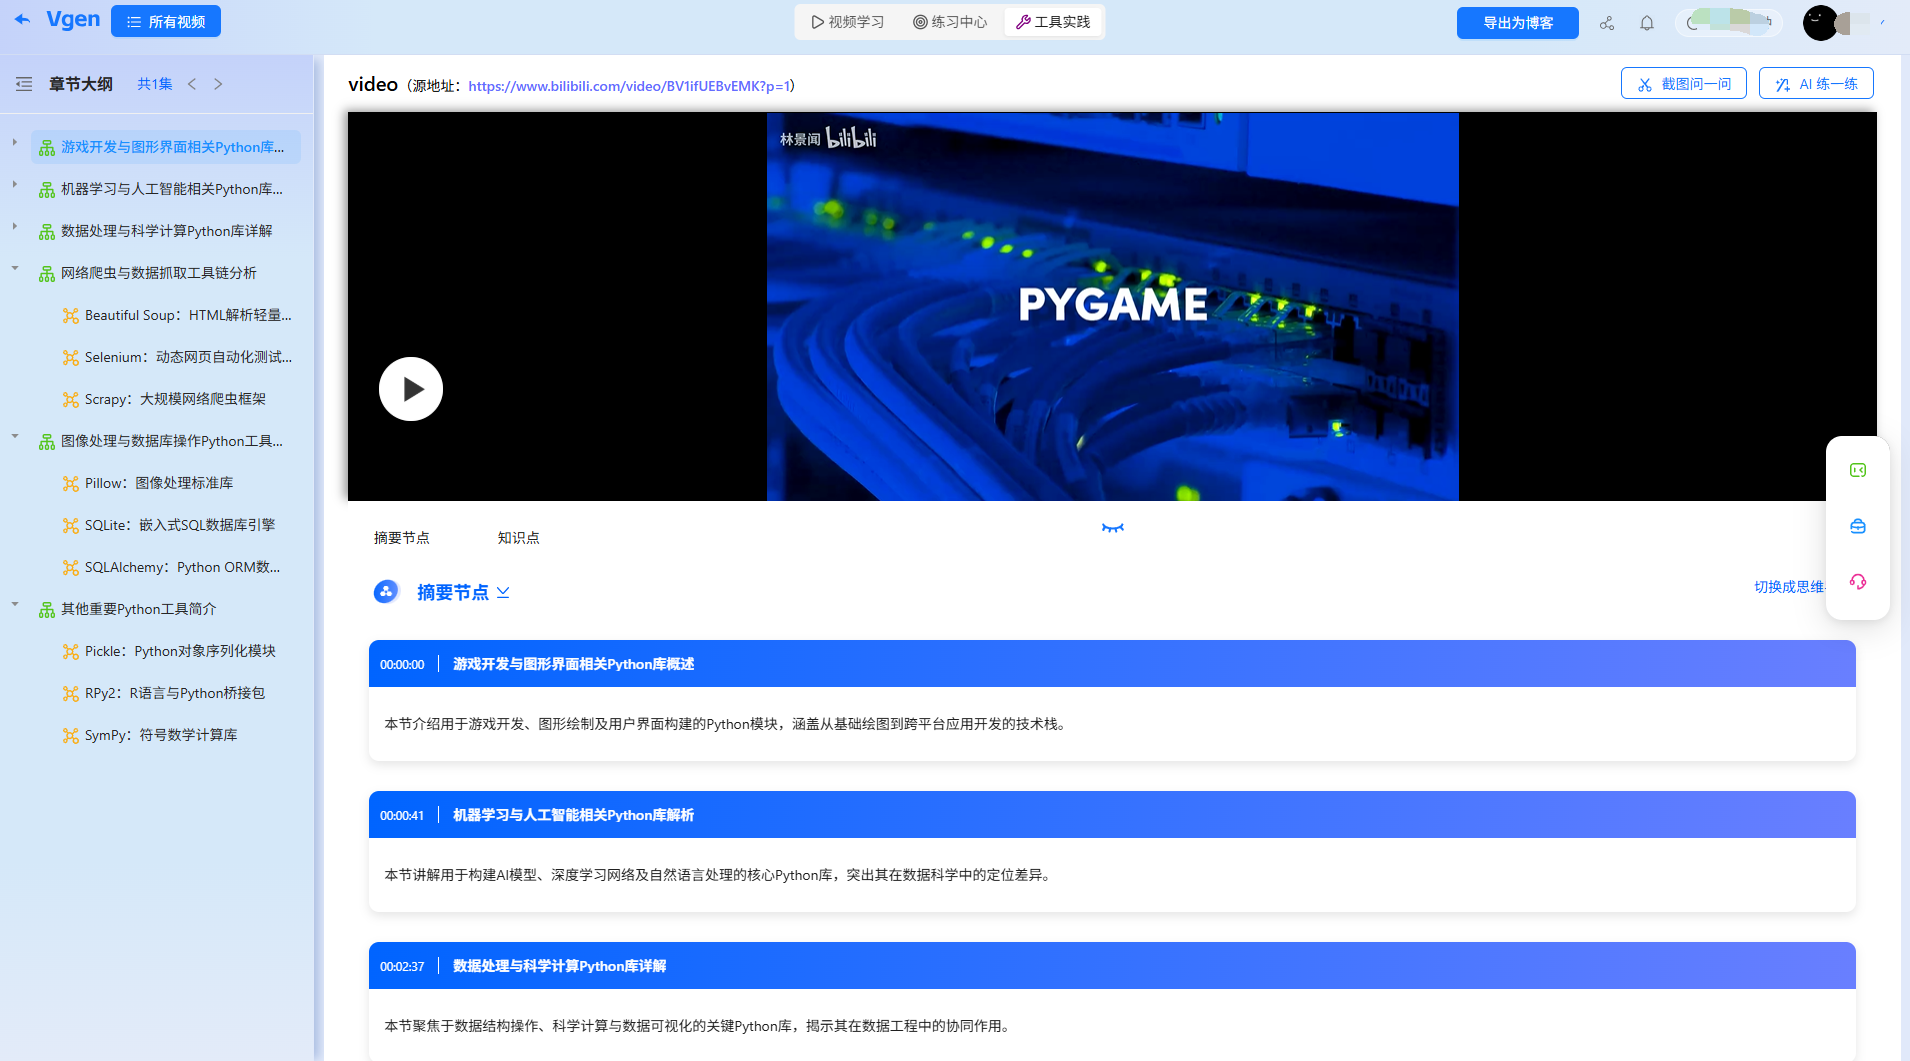Click the PYGAME video frame
The image size is (1910, 1061).
[x=1113, y=306]
